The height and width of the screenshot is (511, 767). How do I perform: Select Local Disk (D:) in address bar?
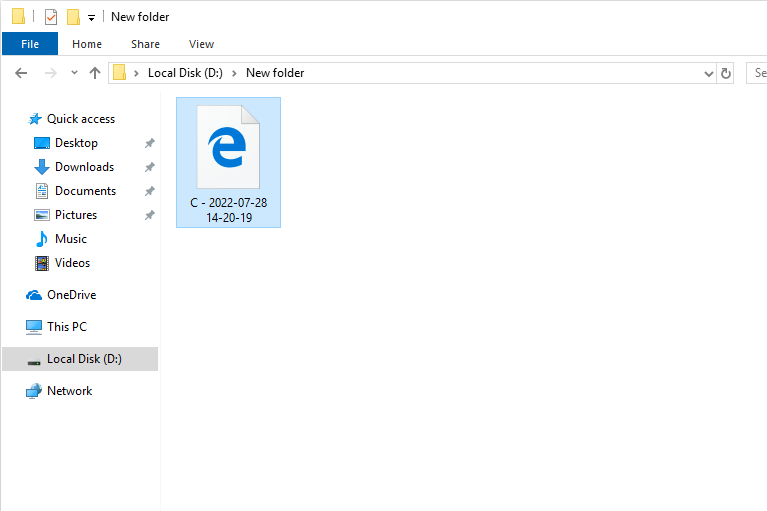tap(185, 73)
